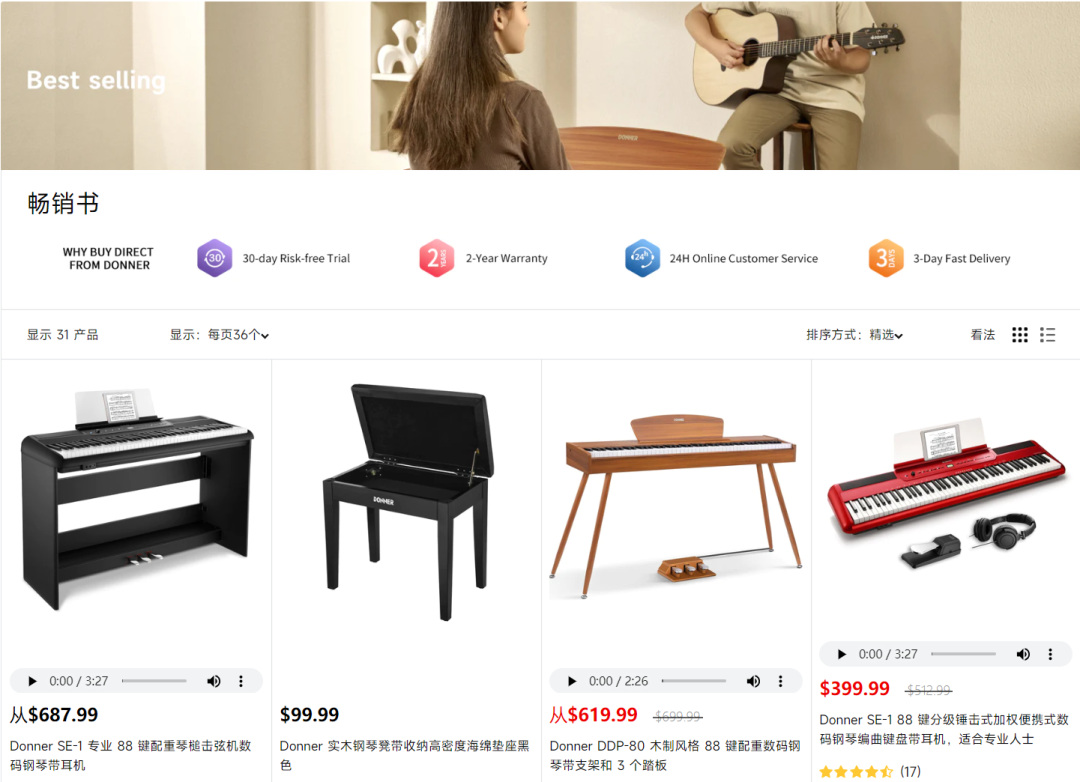Image resolution: width=1080 pixels, height=782 pixels.
Task: Play the red SE-1 keyboard video
Action: [x=842, y=655]
